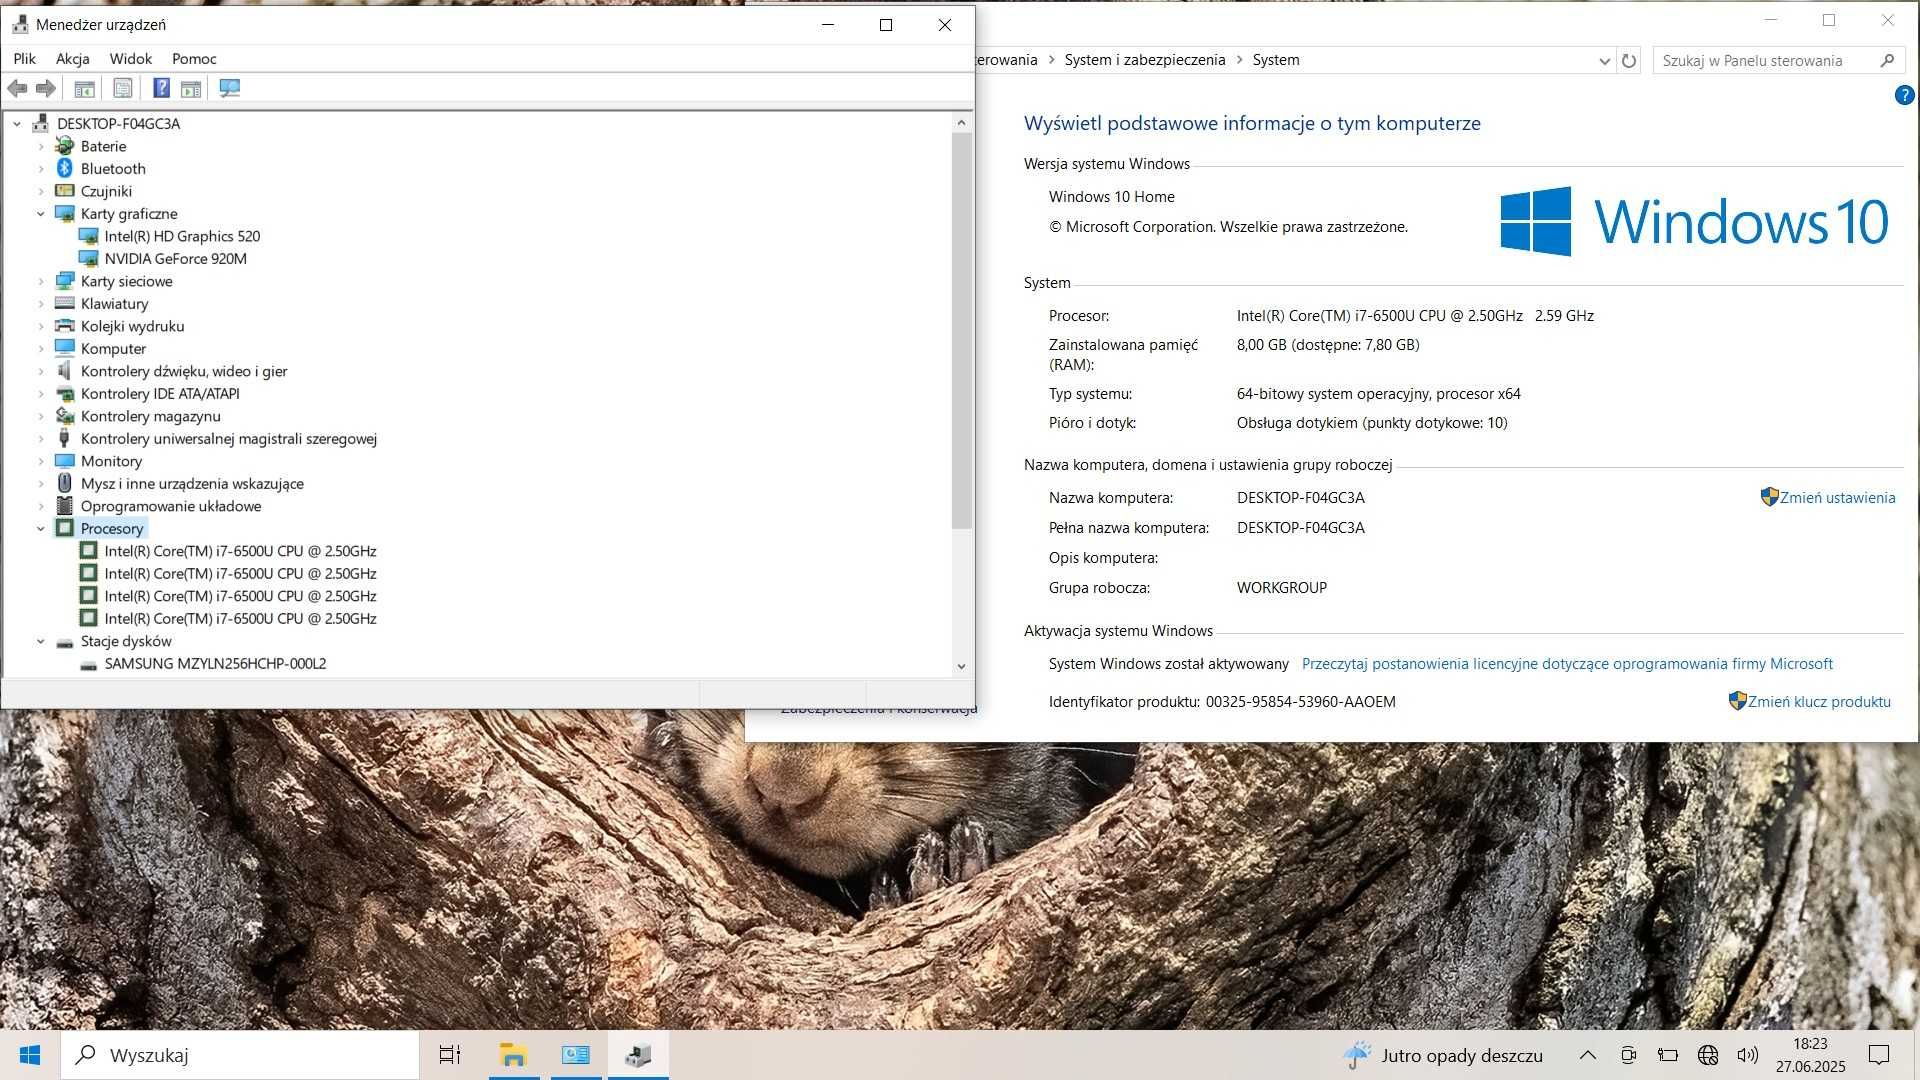Collapse the Karty graficzne category
The image size is (1920, 1080).
click(41, 214)
